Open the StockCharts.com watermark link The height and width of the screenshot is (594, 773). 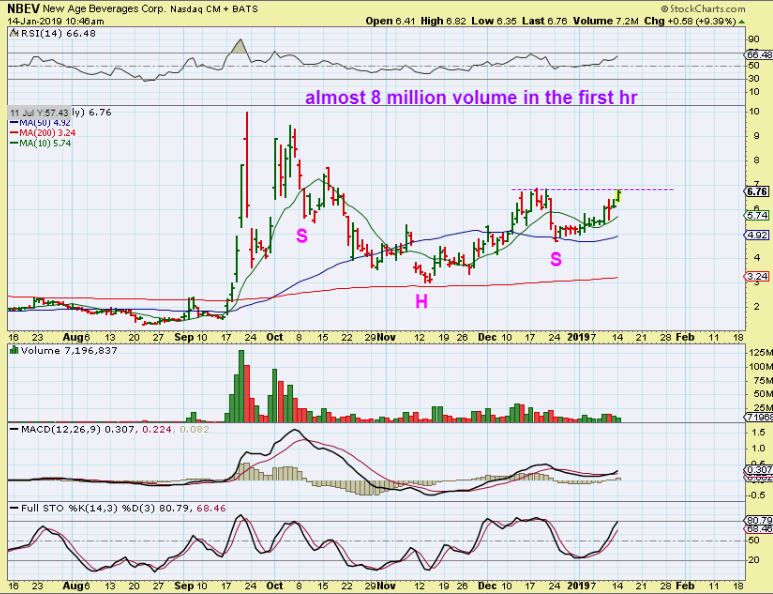703,9
